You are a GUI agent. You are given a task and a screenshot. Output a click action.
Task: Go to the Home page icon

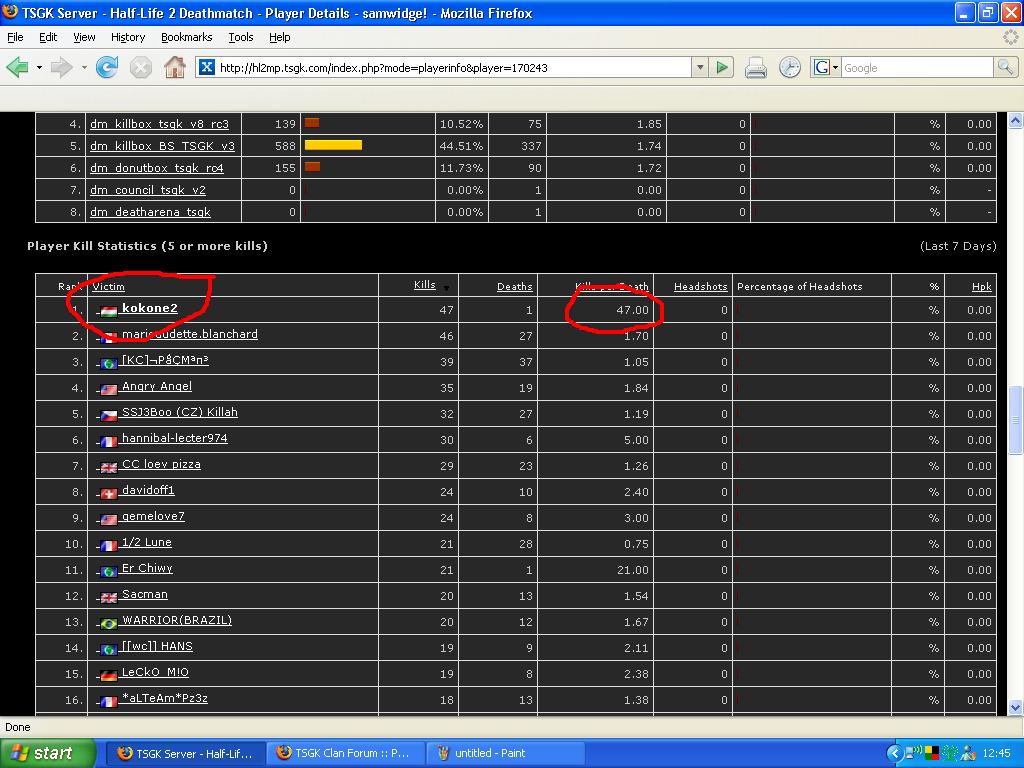[175, 68]
